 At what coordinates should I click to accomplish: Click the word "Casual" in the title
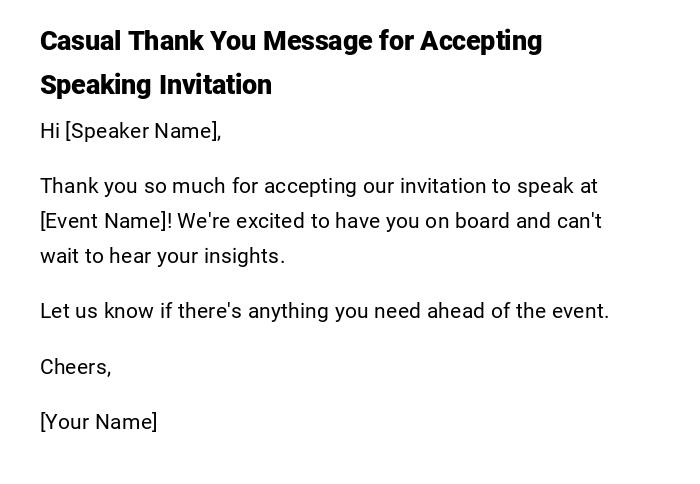pos(80,41)
